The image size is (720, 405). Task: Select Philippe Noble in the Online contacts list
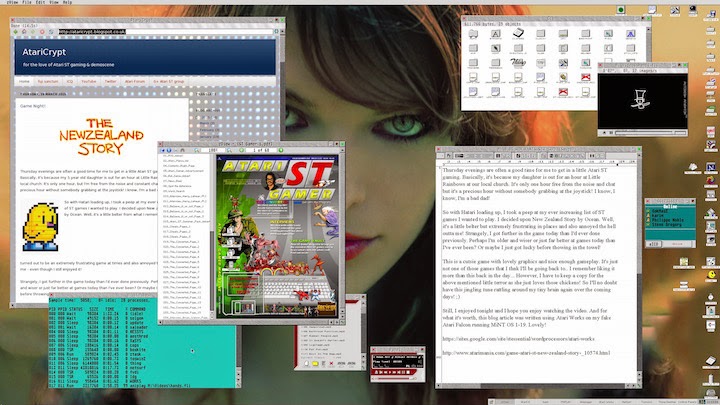pos(668,220)
